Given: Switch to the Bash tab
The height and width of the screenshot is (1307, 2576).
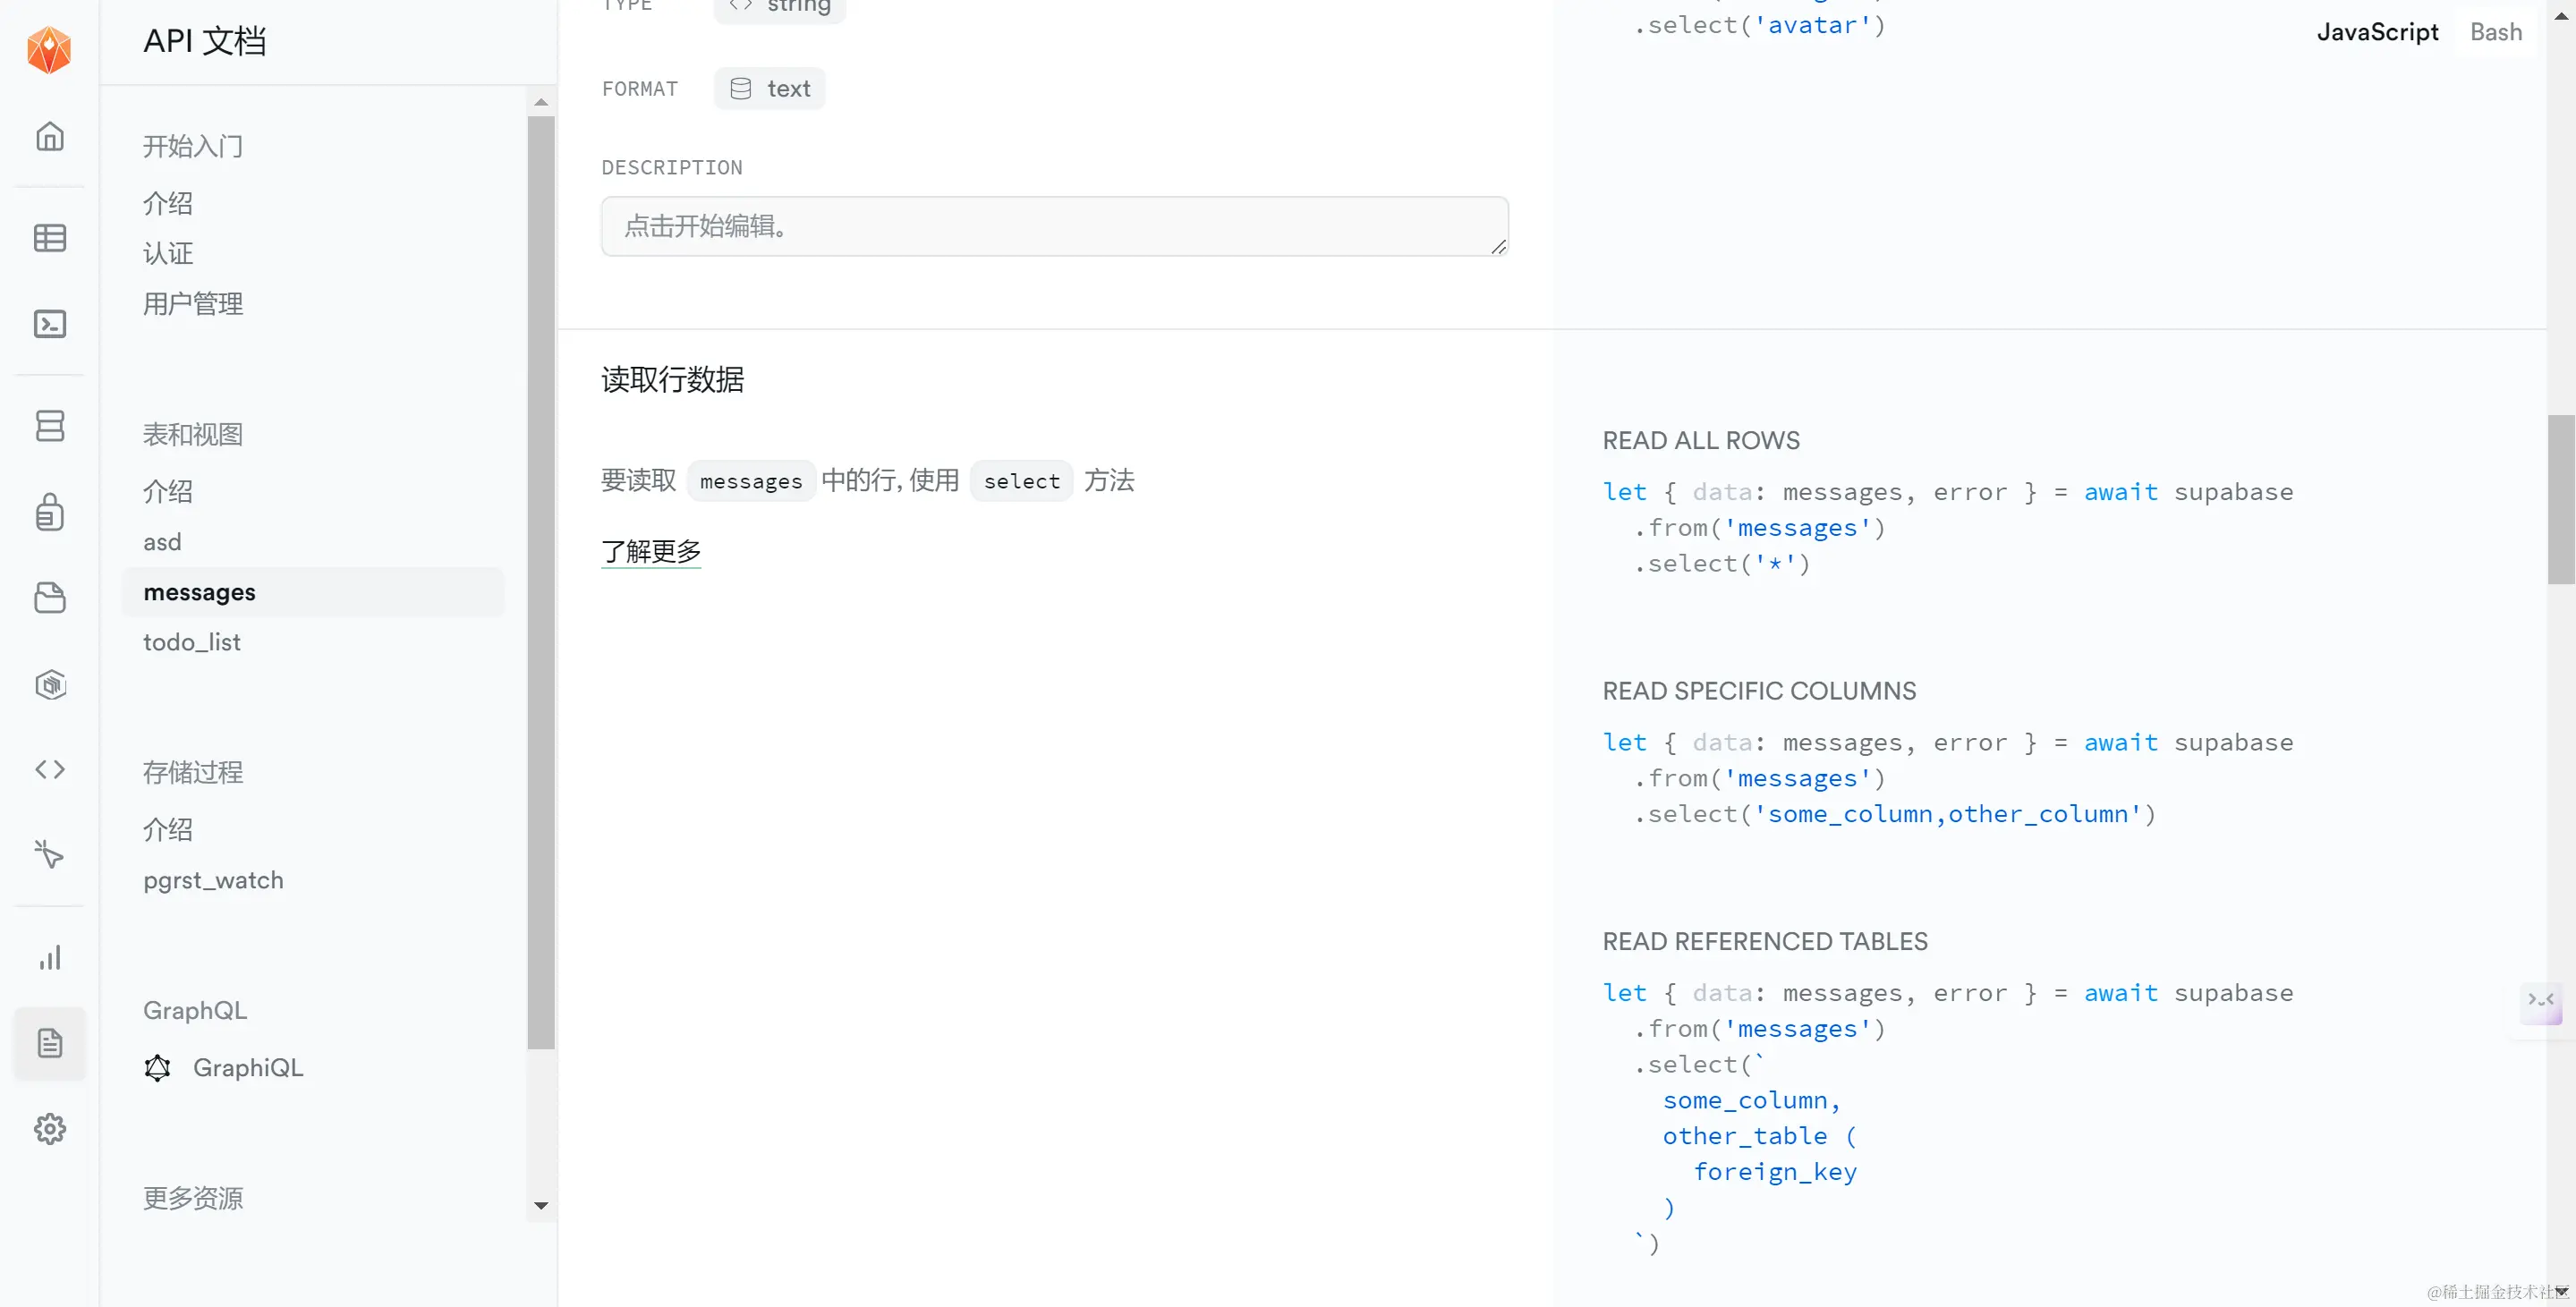Looking at the screenshot, I should pos(2495,32).
